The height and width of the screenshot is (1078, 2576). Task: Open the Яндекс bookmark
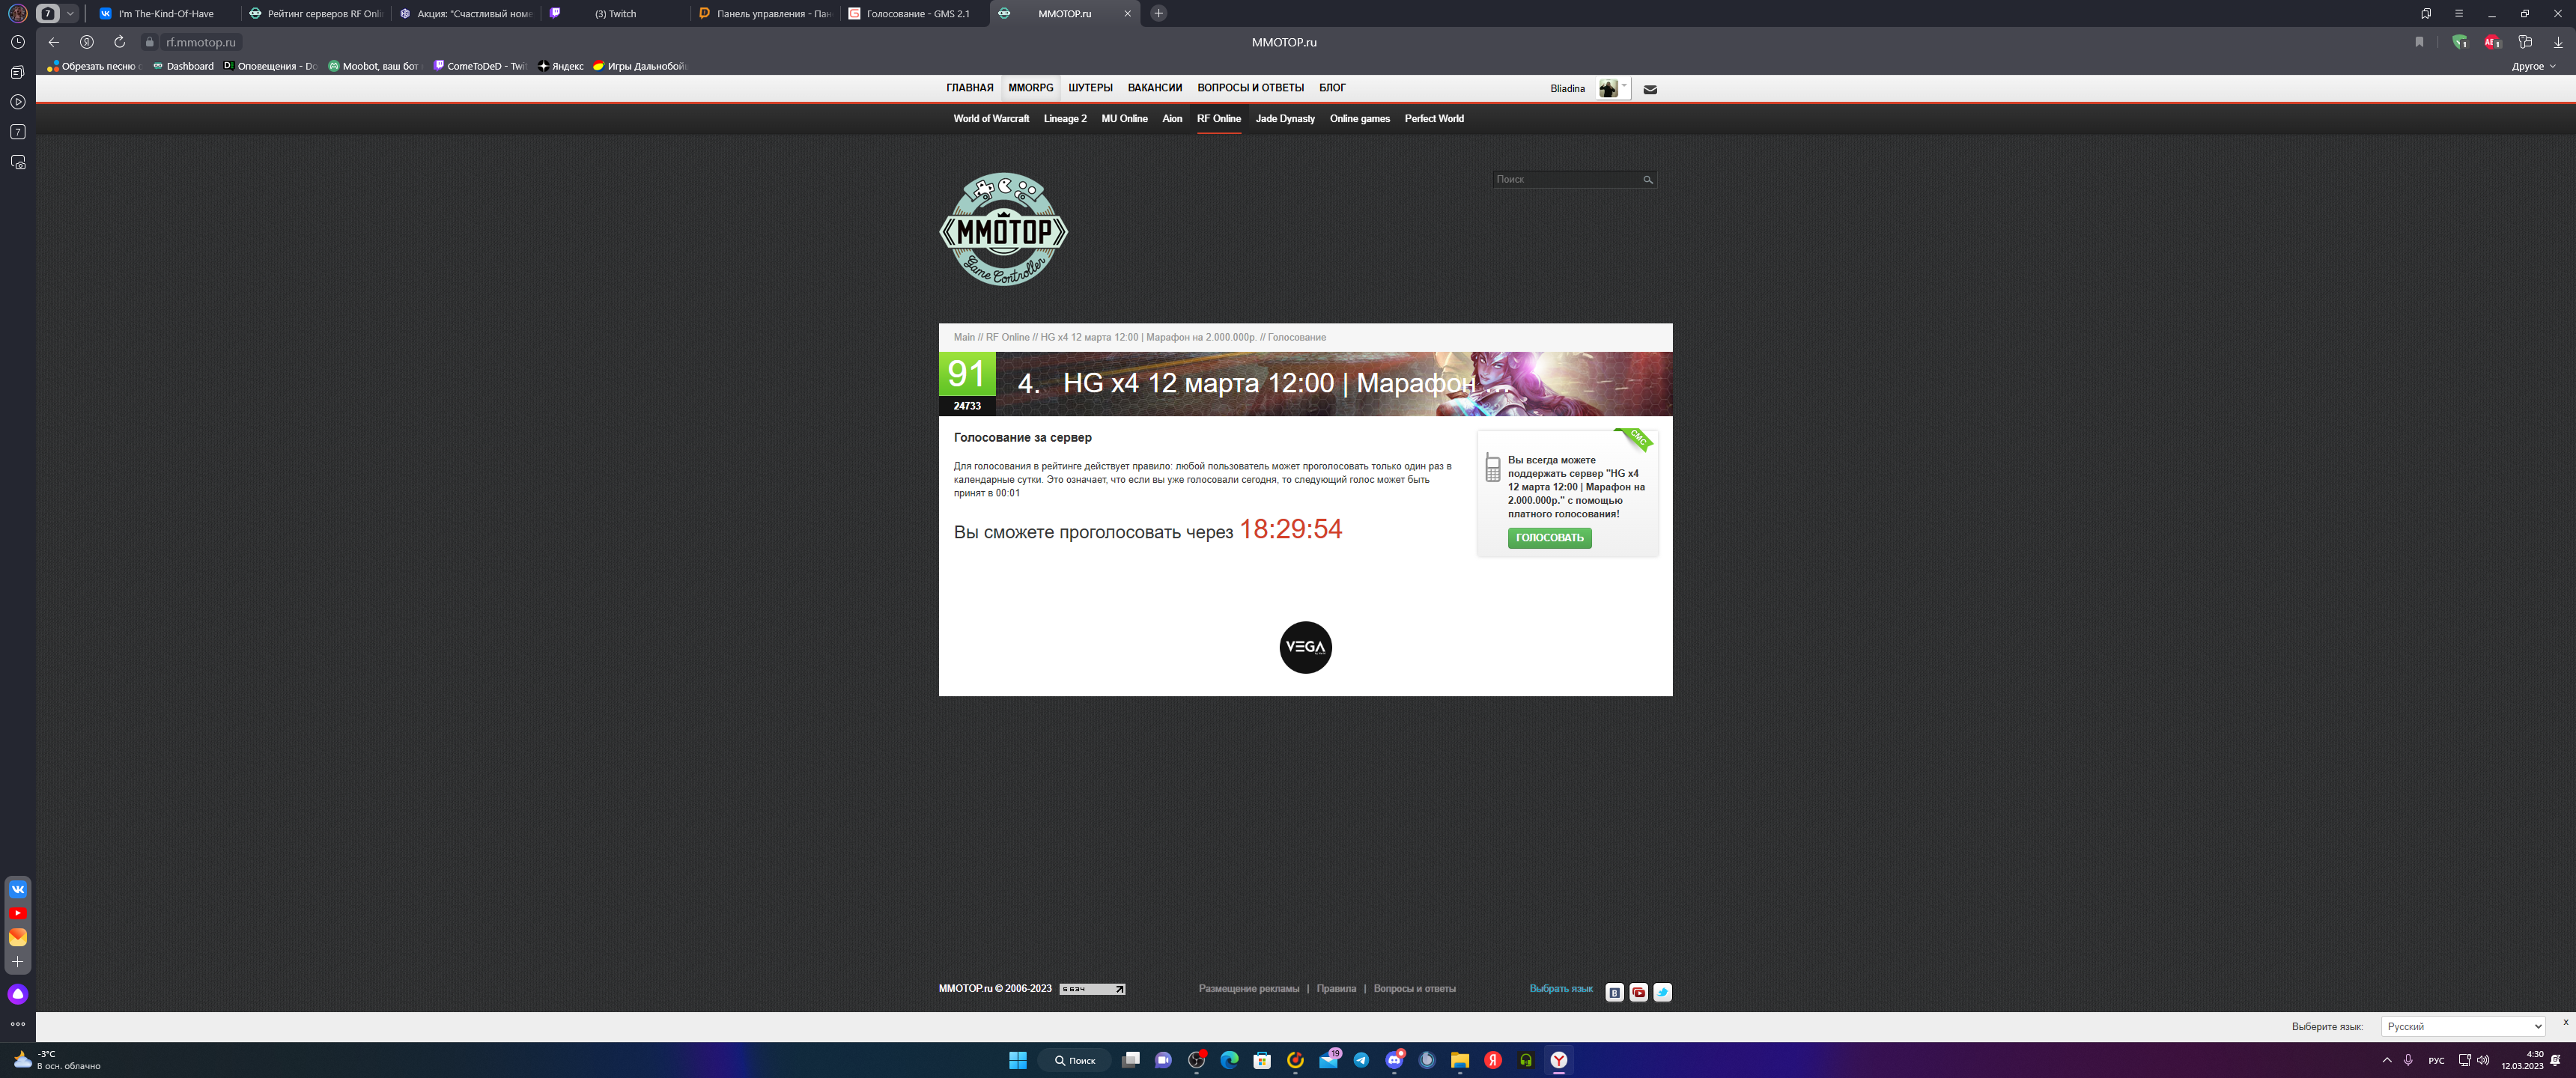click(x=561, y=66)
